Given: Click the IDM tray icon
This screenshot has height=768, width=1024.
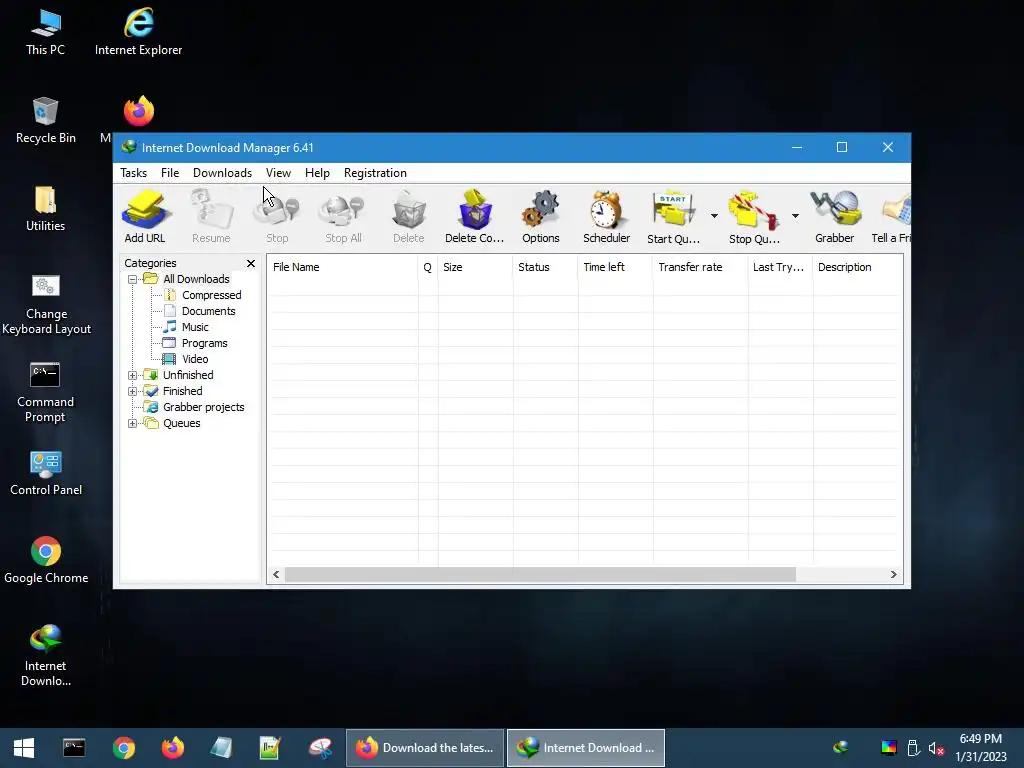Looking at the screenshot, I should coord(841,748).
